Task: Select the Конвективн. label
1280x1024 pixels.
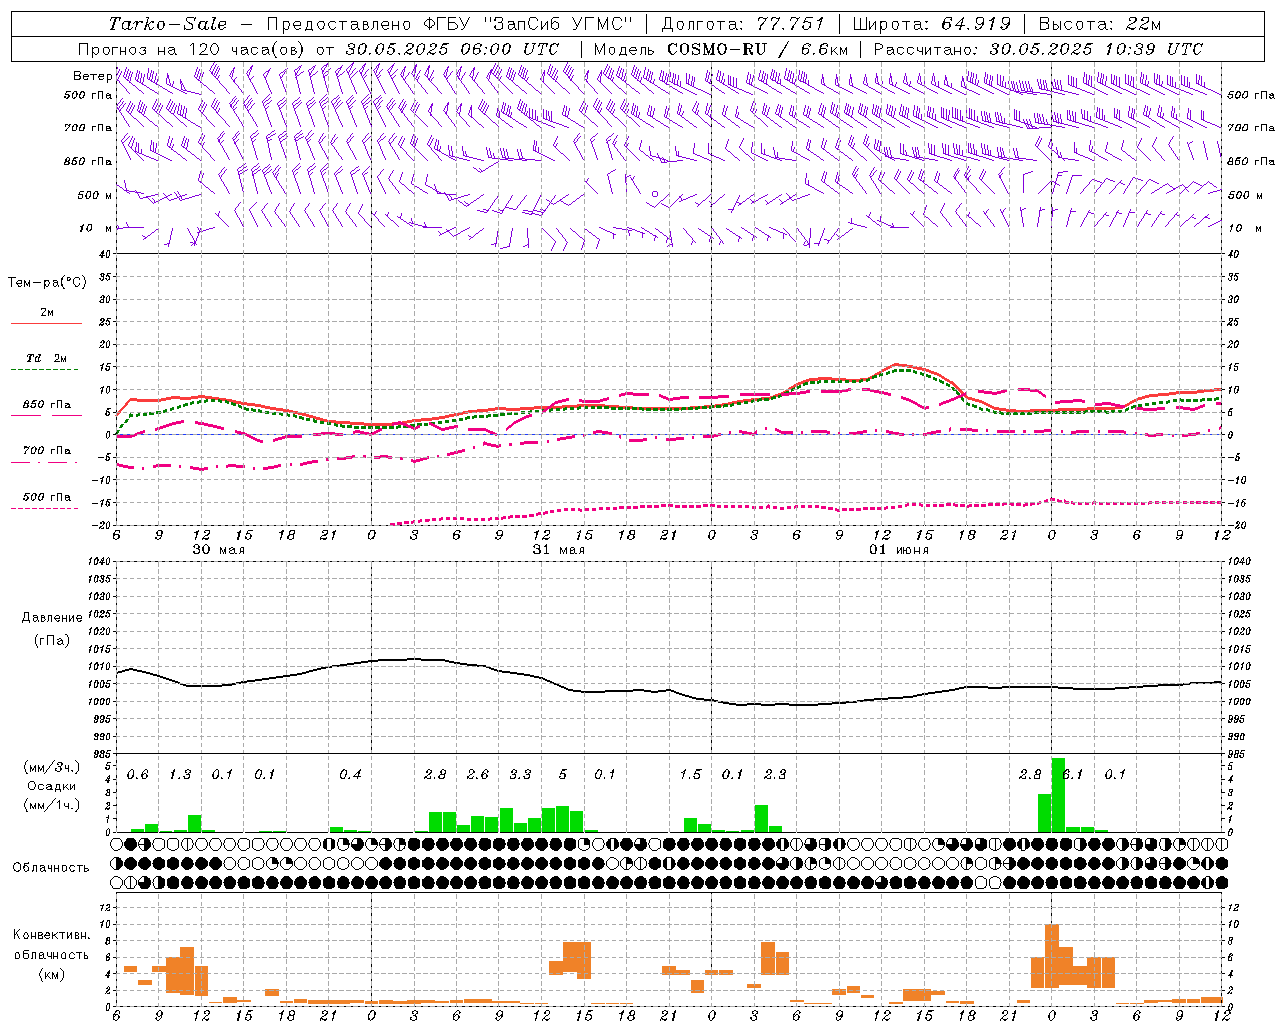Action: (52, 935)
